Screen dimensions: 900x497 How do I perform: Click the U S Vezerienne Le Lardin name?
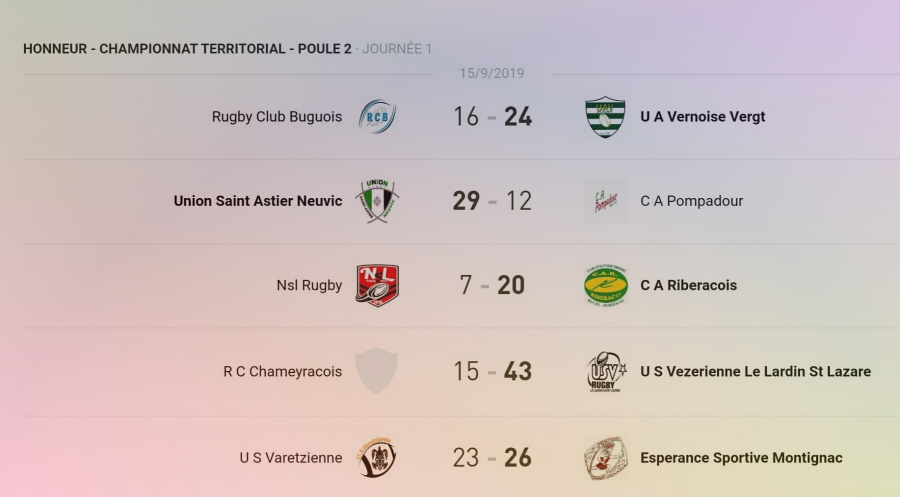[755, 371]
